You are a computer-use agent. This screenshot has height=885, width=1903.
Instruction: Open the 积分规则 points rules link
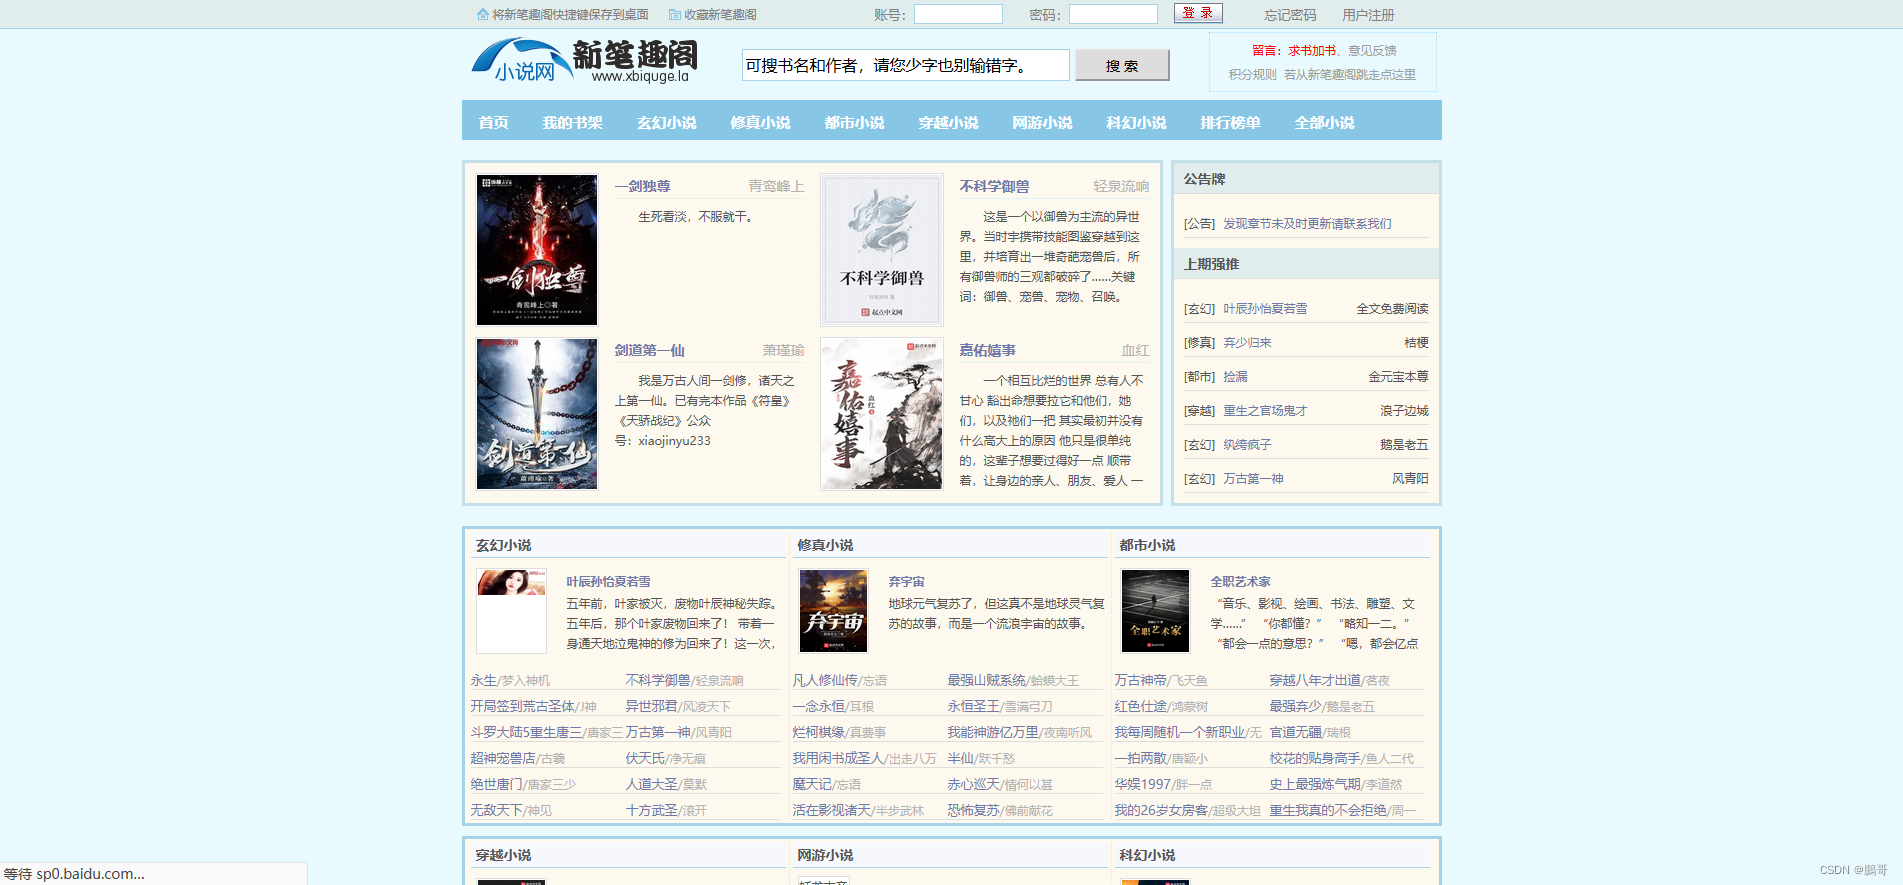pyautogui.click(x=1253, y=75)
